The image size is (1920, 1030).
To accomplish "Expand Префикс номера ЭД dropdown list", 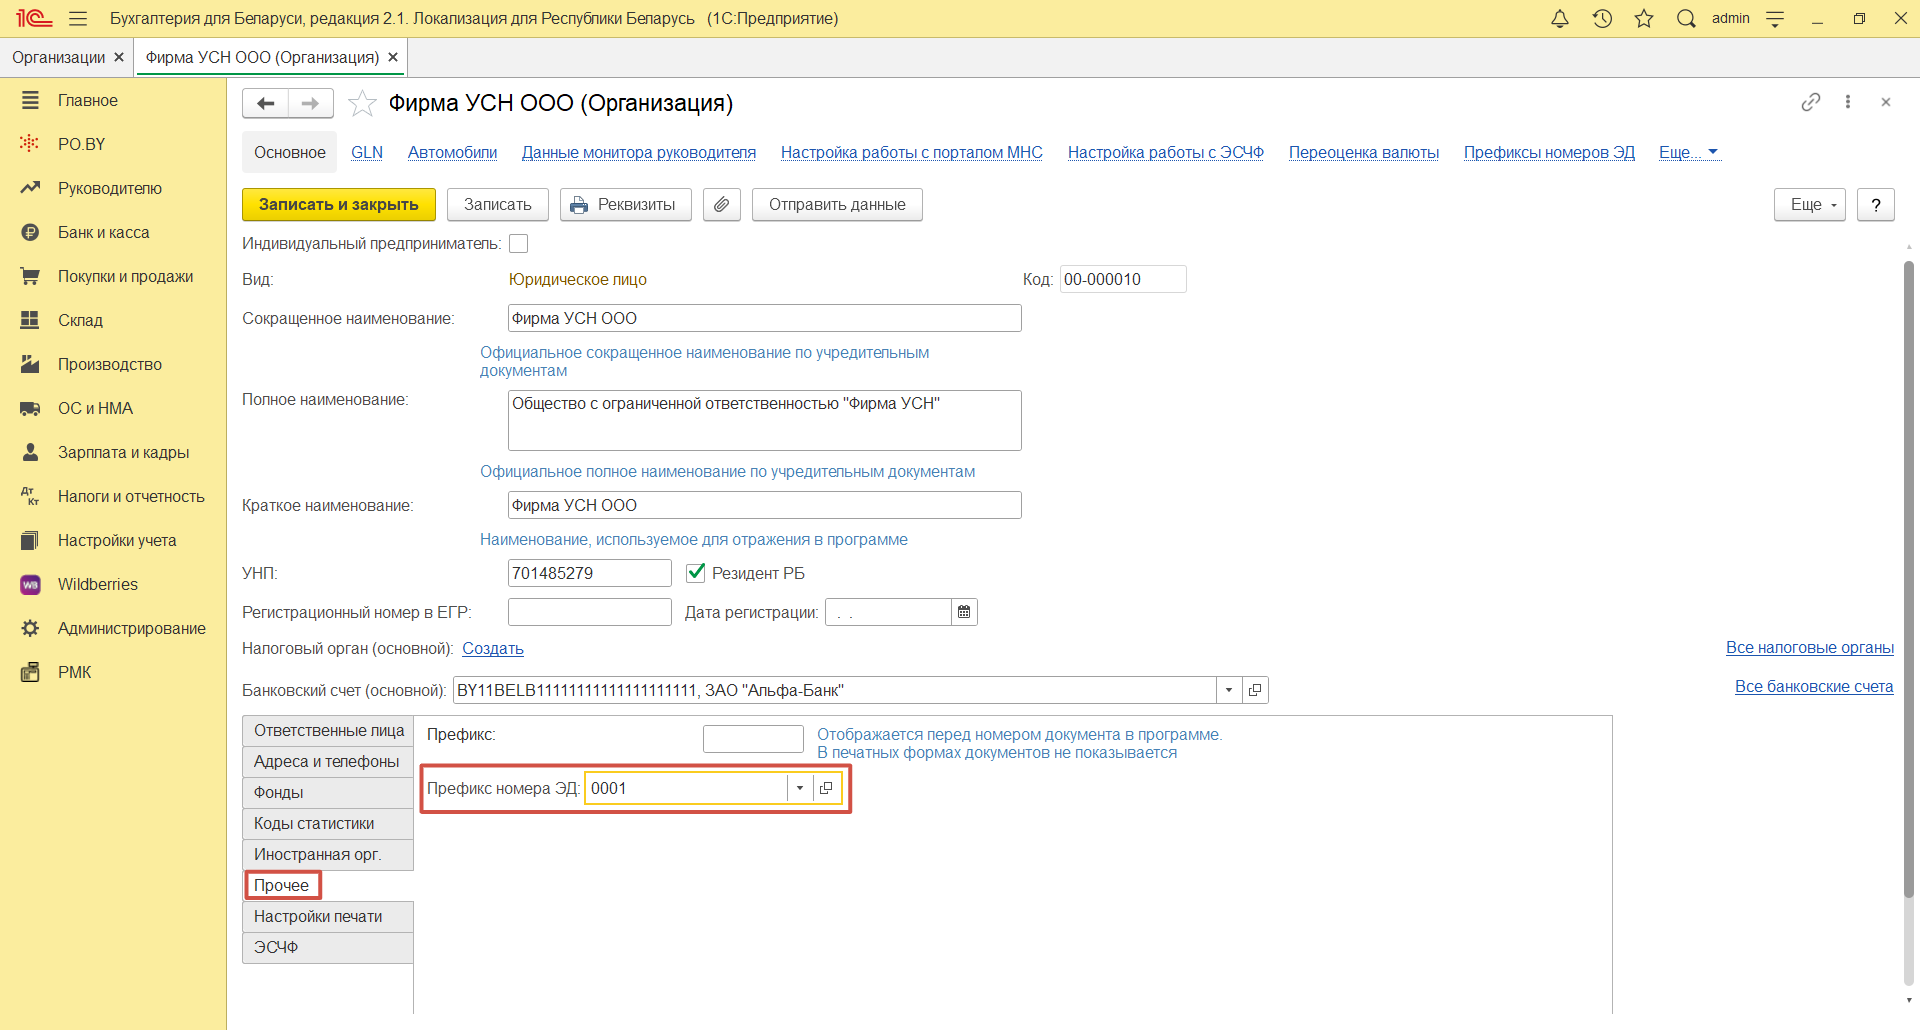I will pos(800,789).
